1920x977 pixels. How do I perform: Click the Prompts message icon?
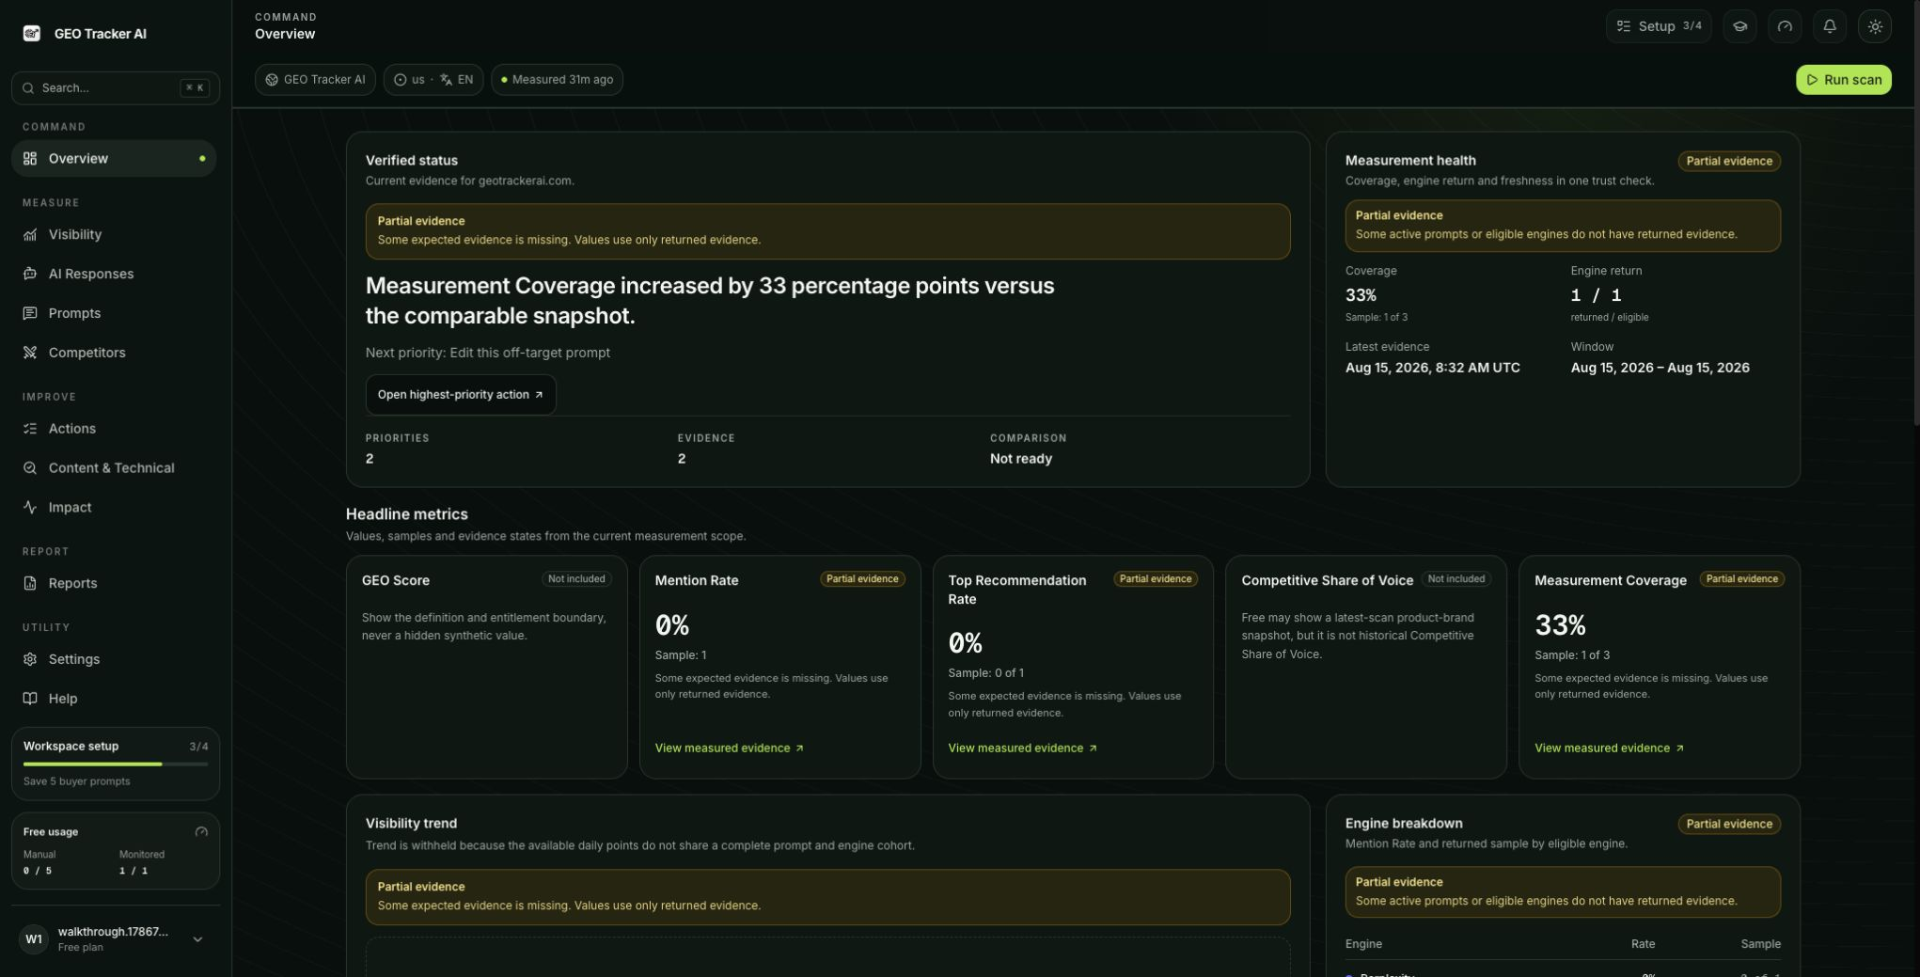pyautogui.click(x=30, y=313)
